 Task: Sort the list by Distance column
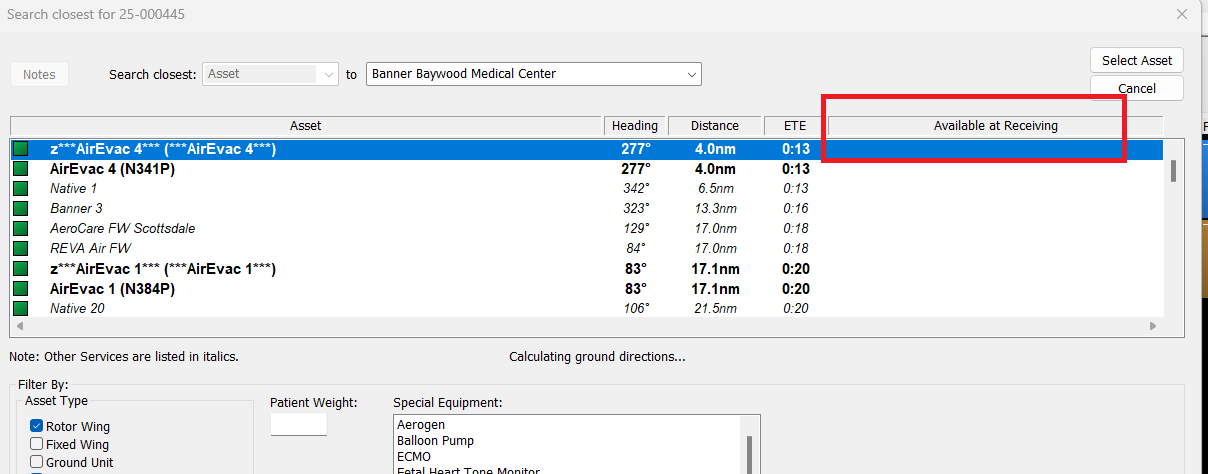(x=714, y=126)
